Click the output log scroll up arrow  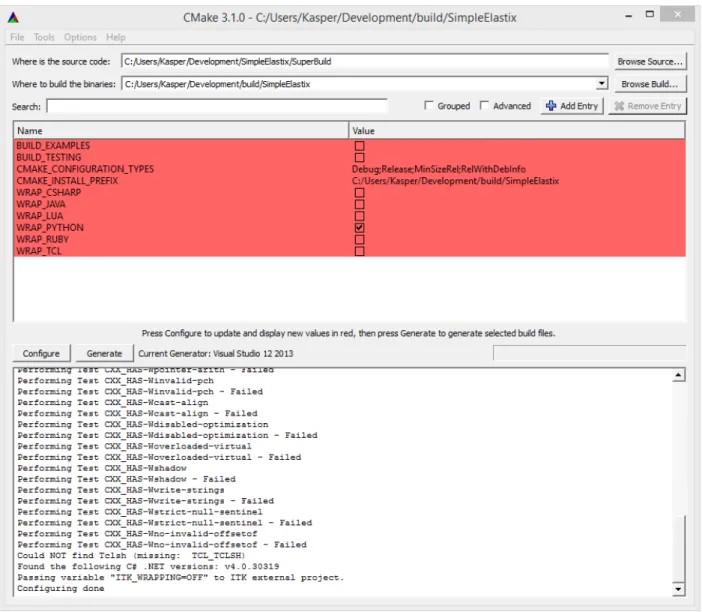(x=679, y=375)
